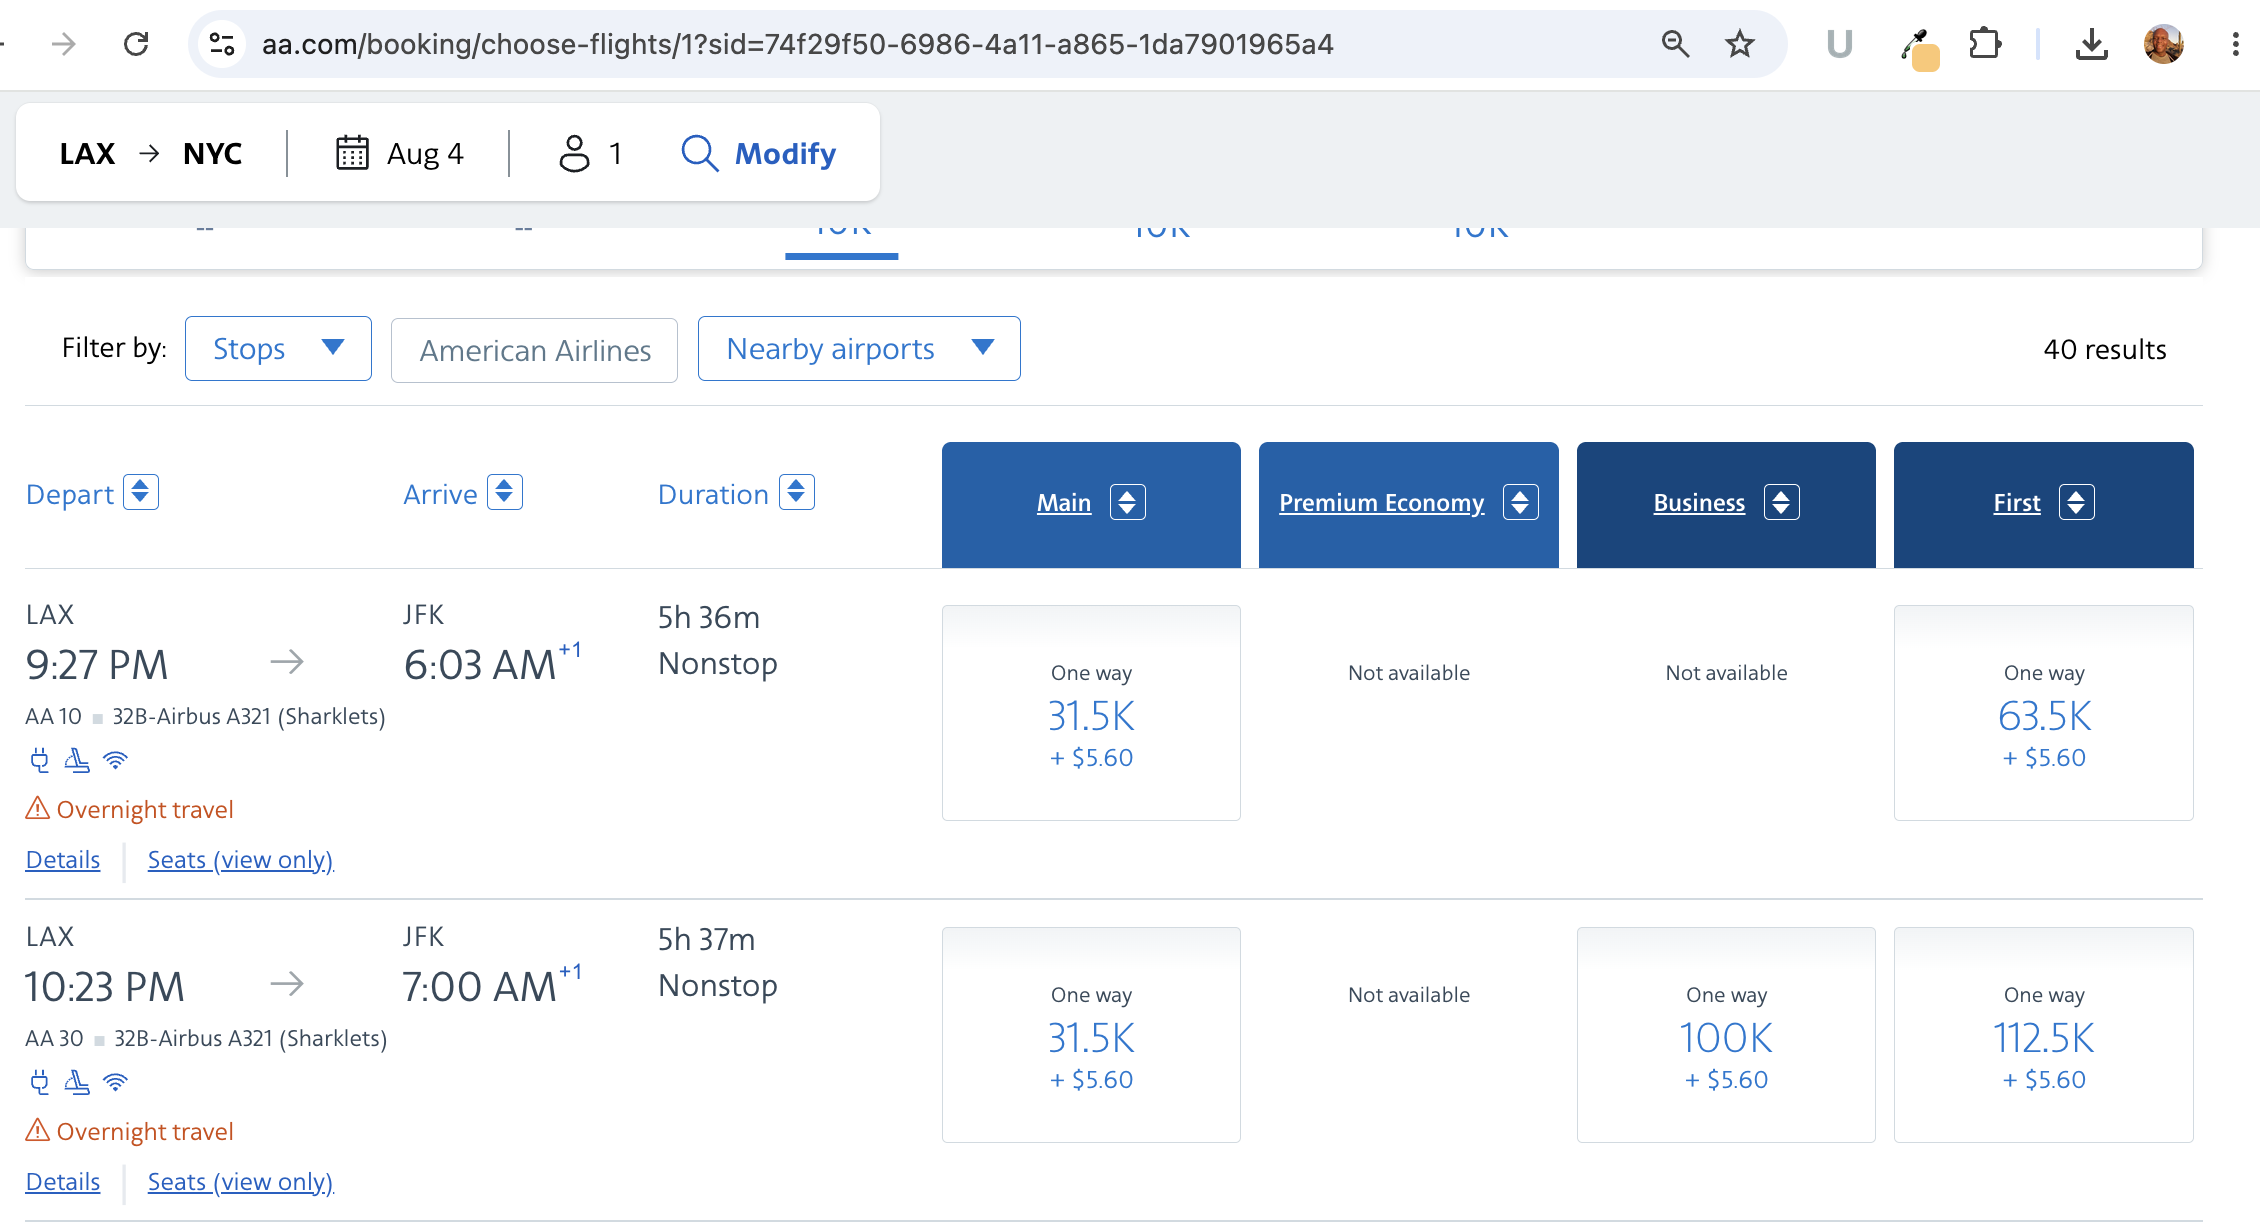Open the U browser extension icon
Image resolution: width=2260 pixels, height=1222 pixels.
(x=1839, y=44)
